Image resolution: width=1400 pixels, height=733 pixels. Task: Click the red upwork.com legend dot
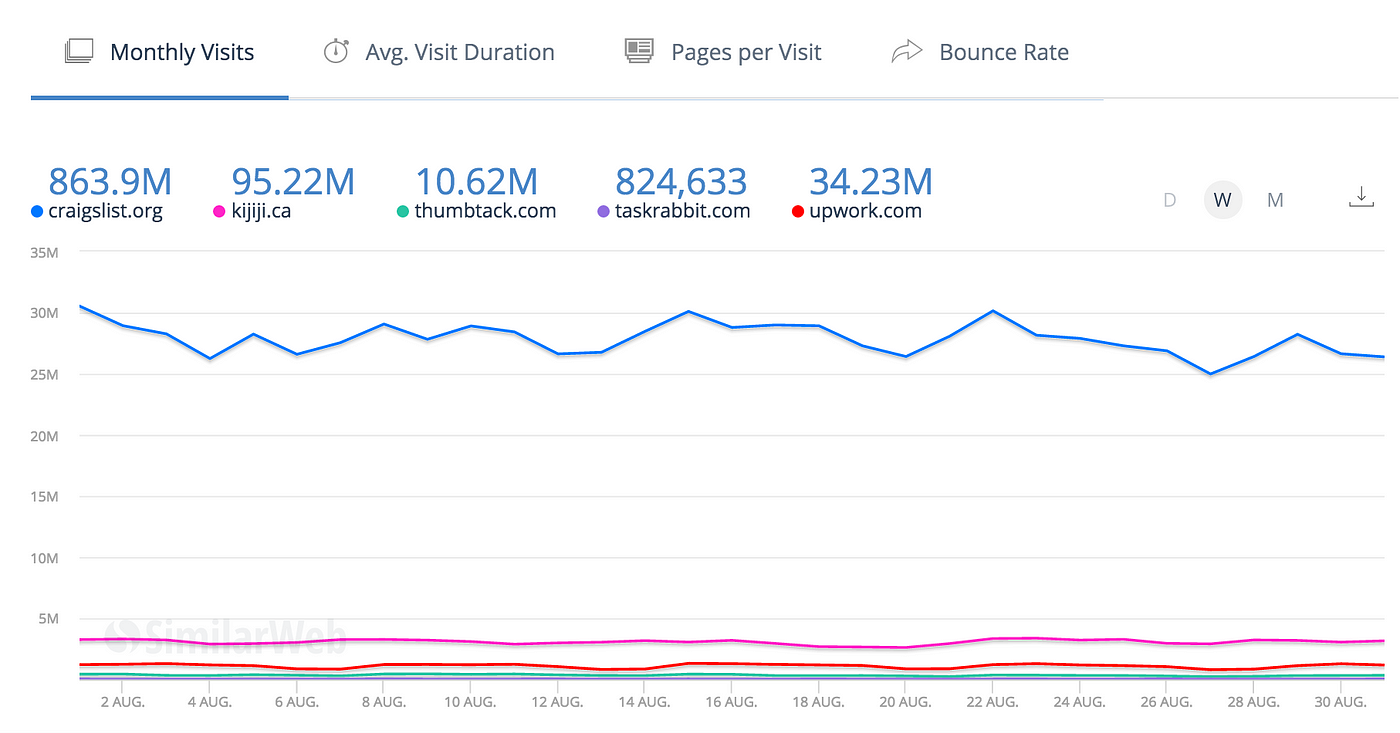pos(797,212)
